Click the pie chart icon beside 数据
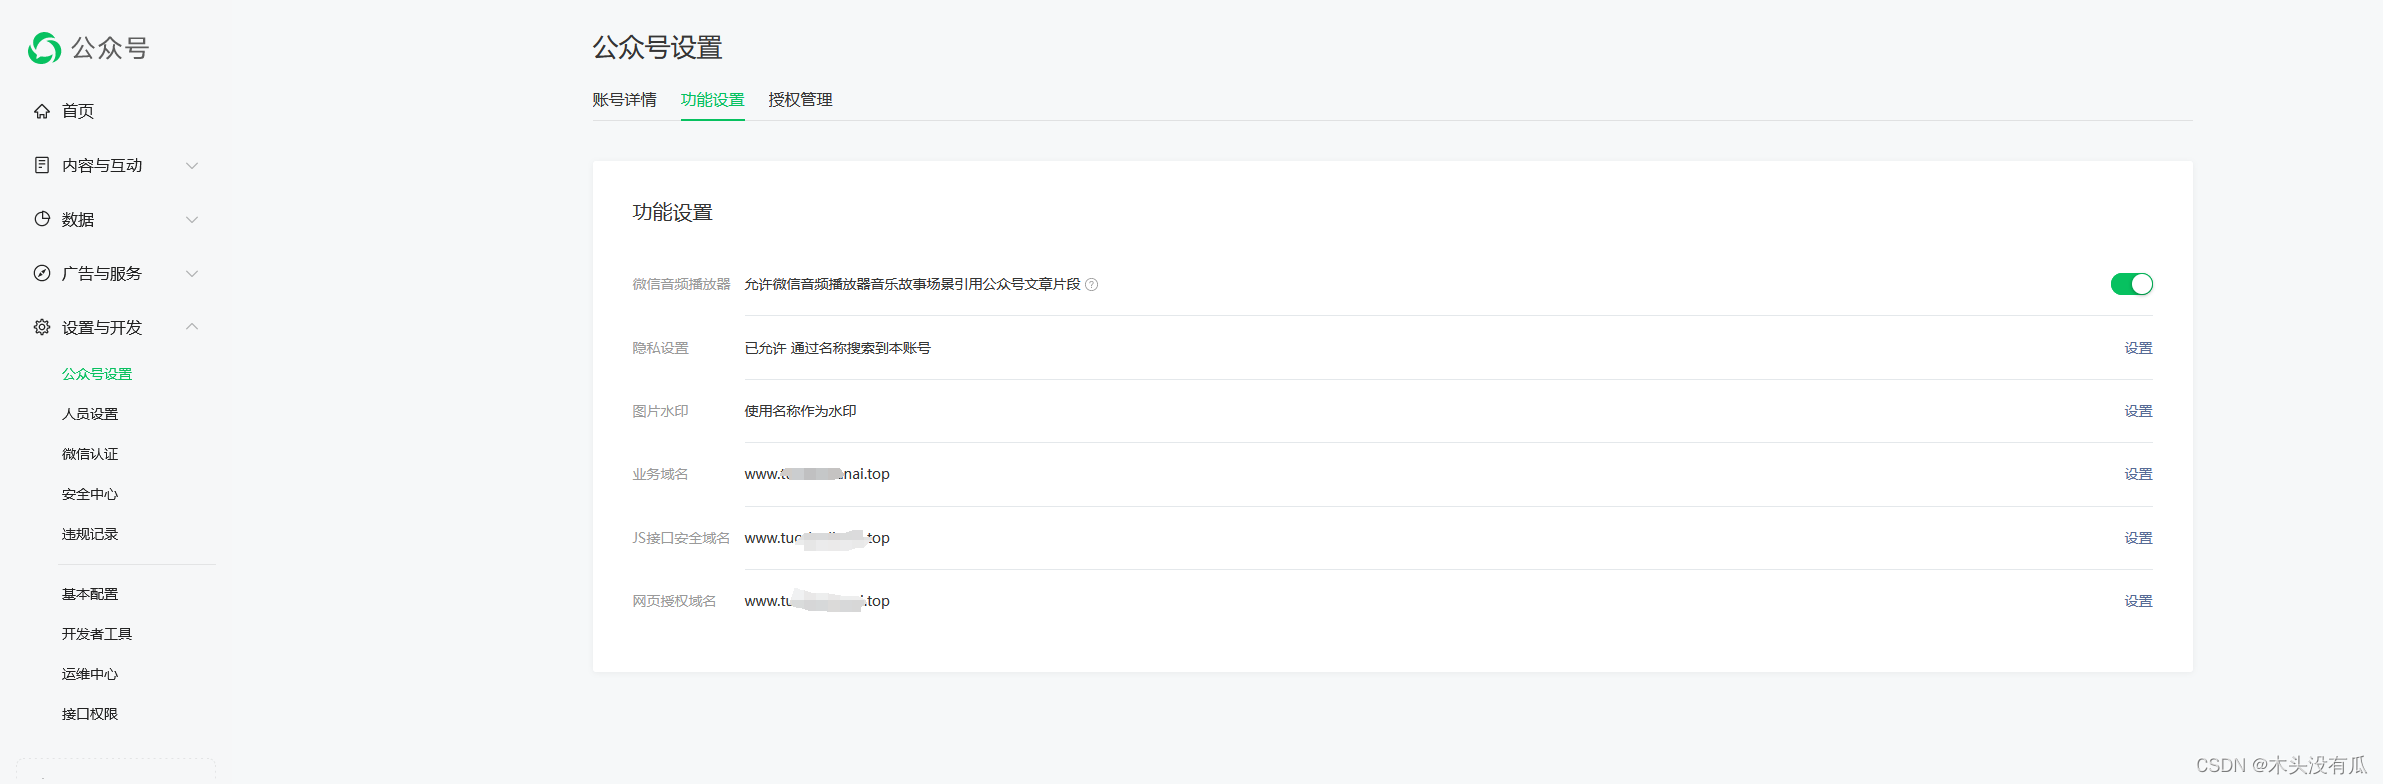Screen dimensions: 2383x784 point(42,219)
